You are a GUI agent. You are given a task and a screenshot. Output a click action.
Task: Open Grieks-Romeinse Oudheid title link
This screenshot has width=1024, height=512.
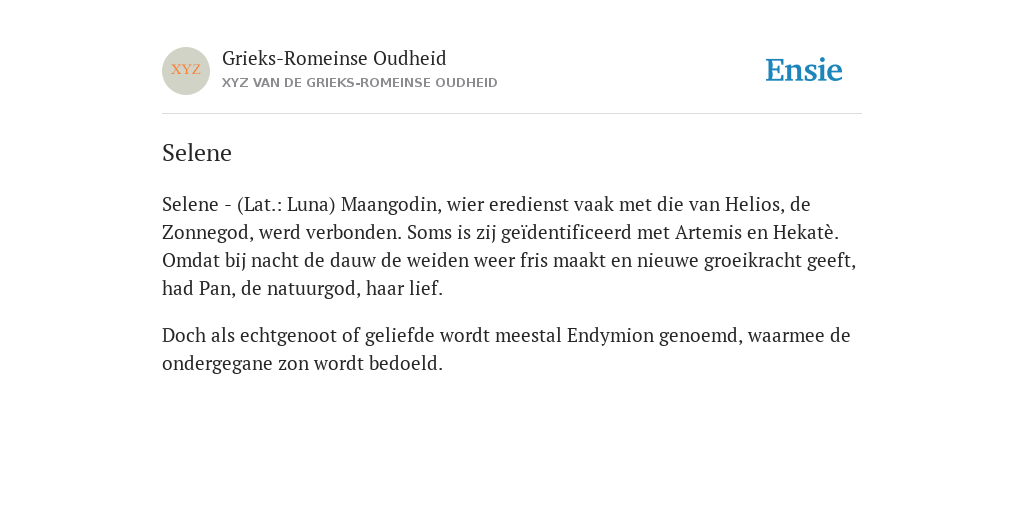coord(334,59)
